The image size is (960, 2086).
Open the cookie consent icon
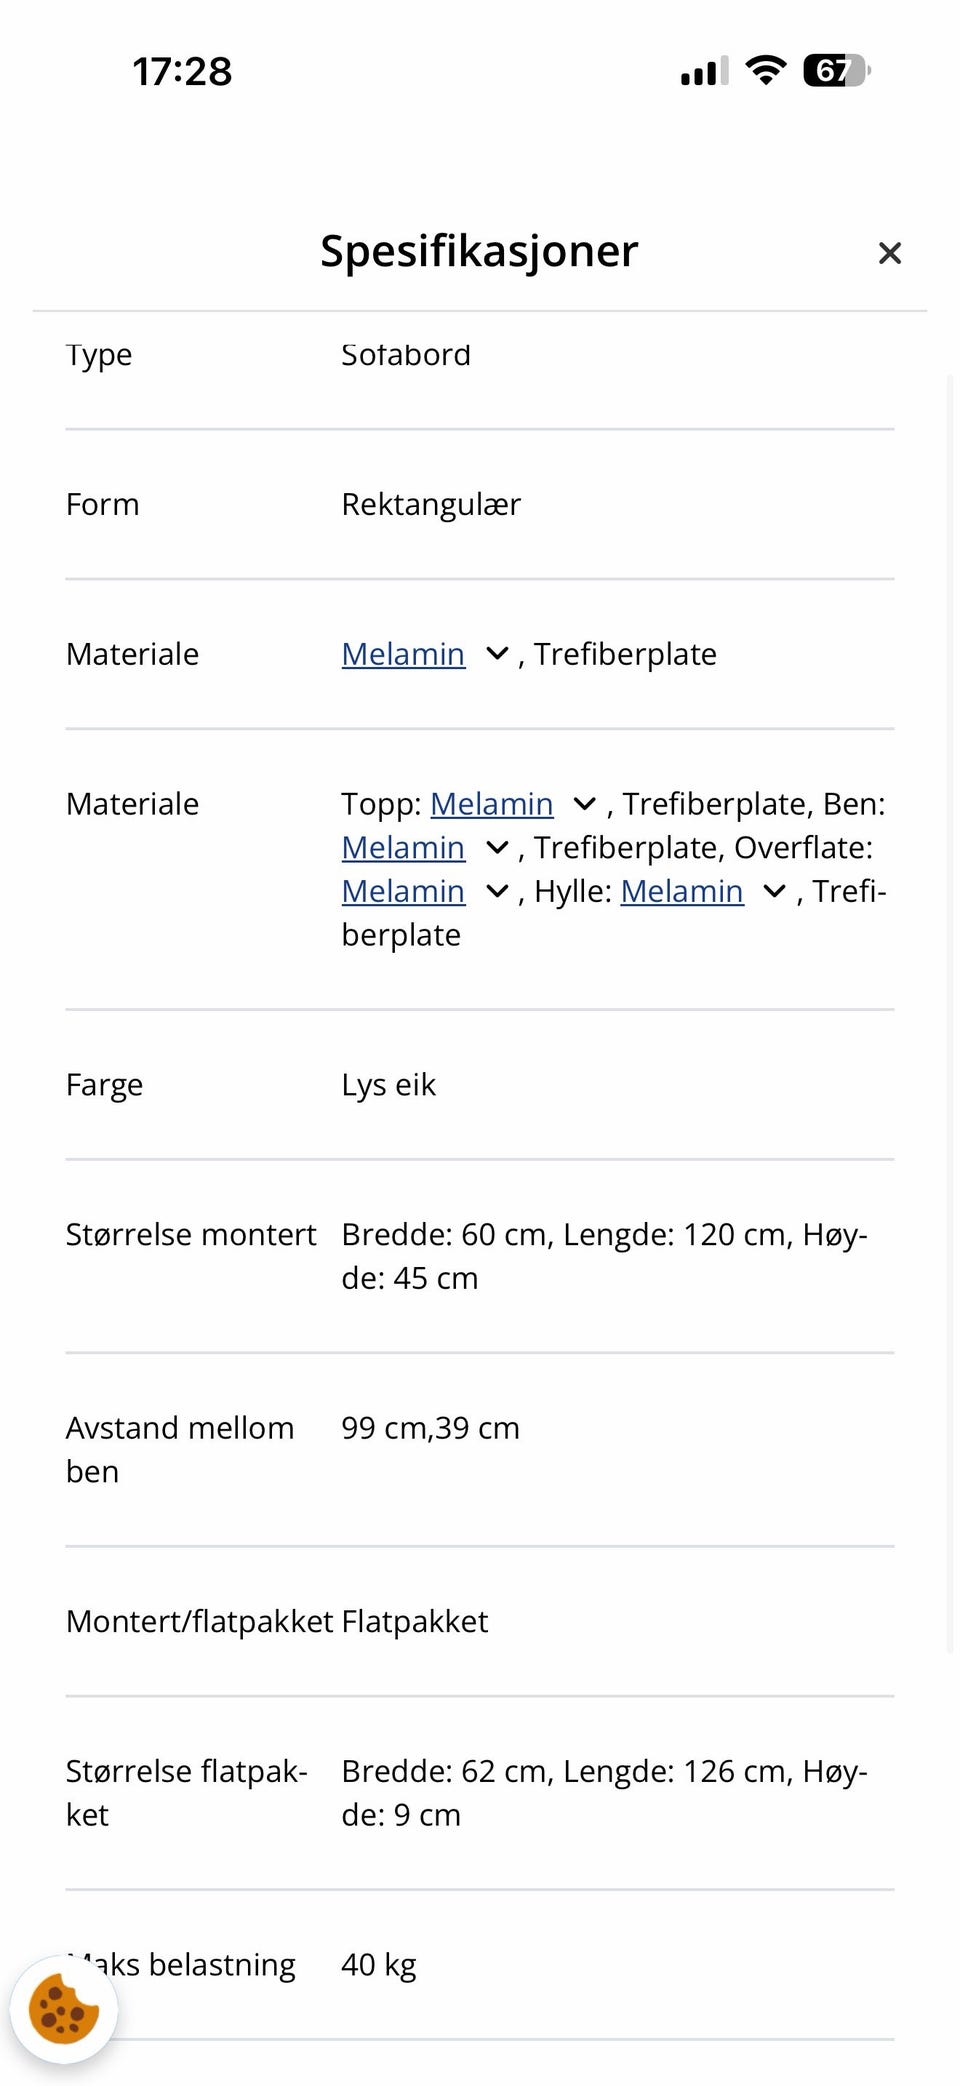64,2009
